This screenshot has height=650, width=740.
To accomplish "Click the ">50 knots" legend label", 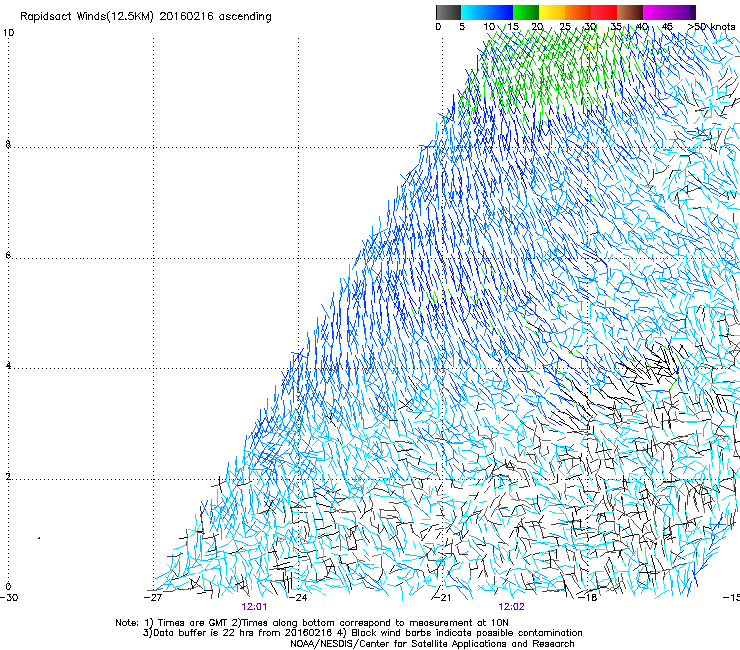I will (711, 27).
